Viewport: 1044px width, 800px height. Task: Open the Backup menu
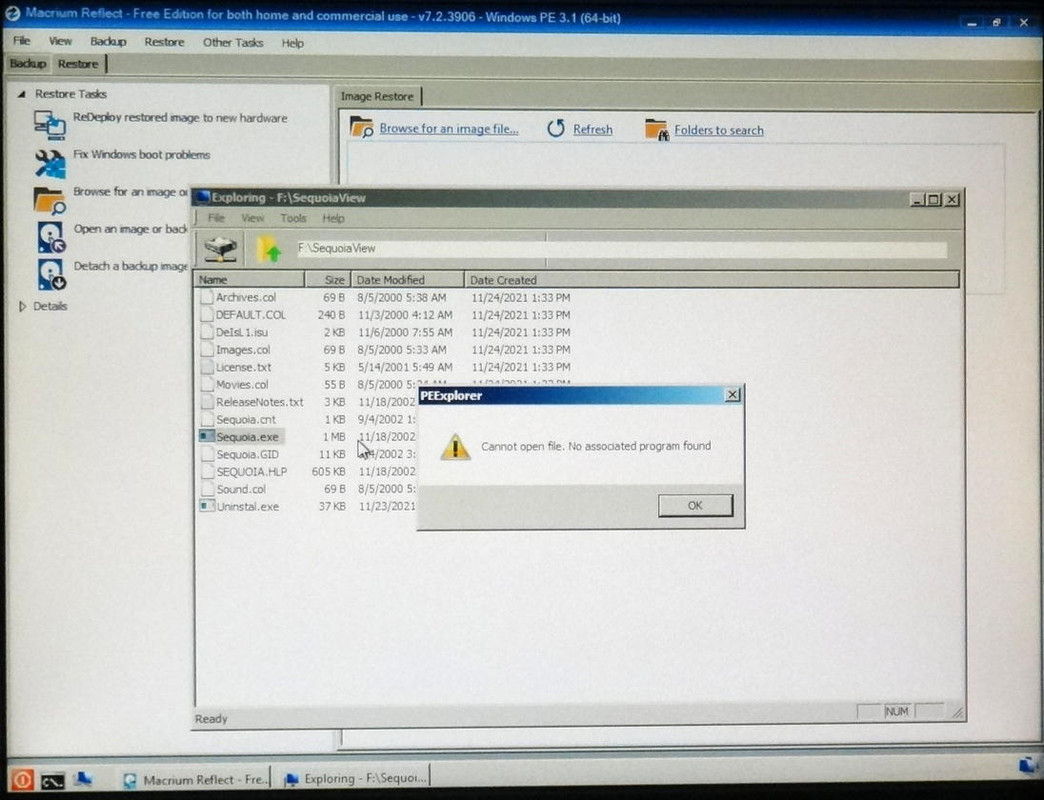click(108, 41)
